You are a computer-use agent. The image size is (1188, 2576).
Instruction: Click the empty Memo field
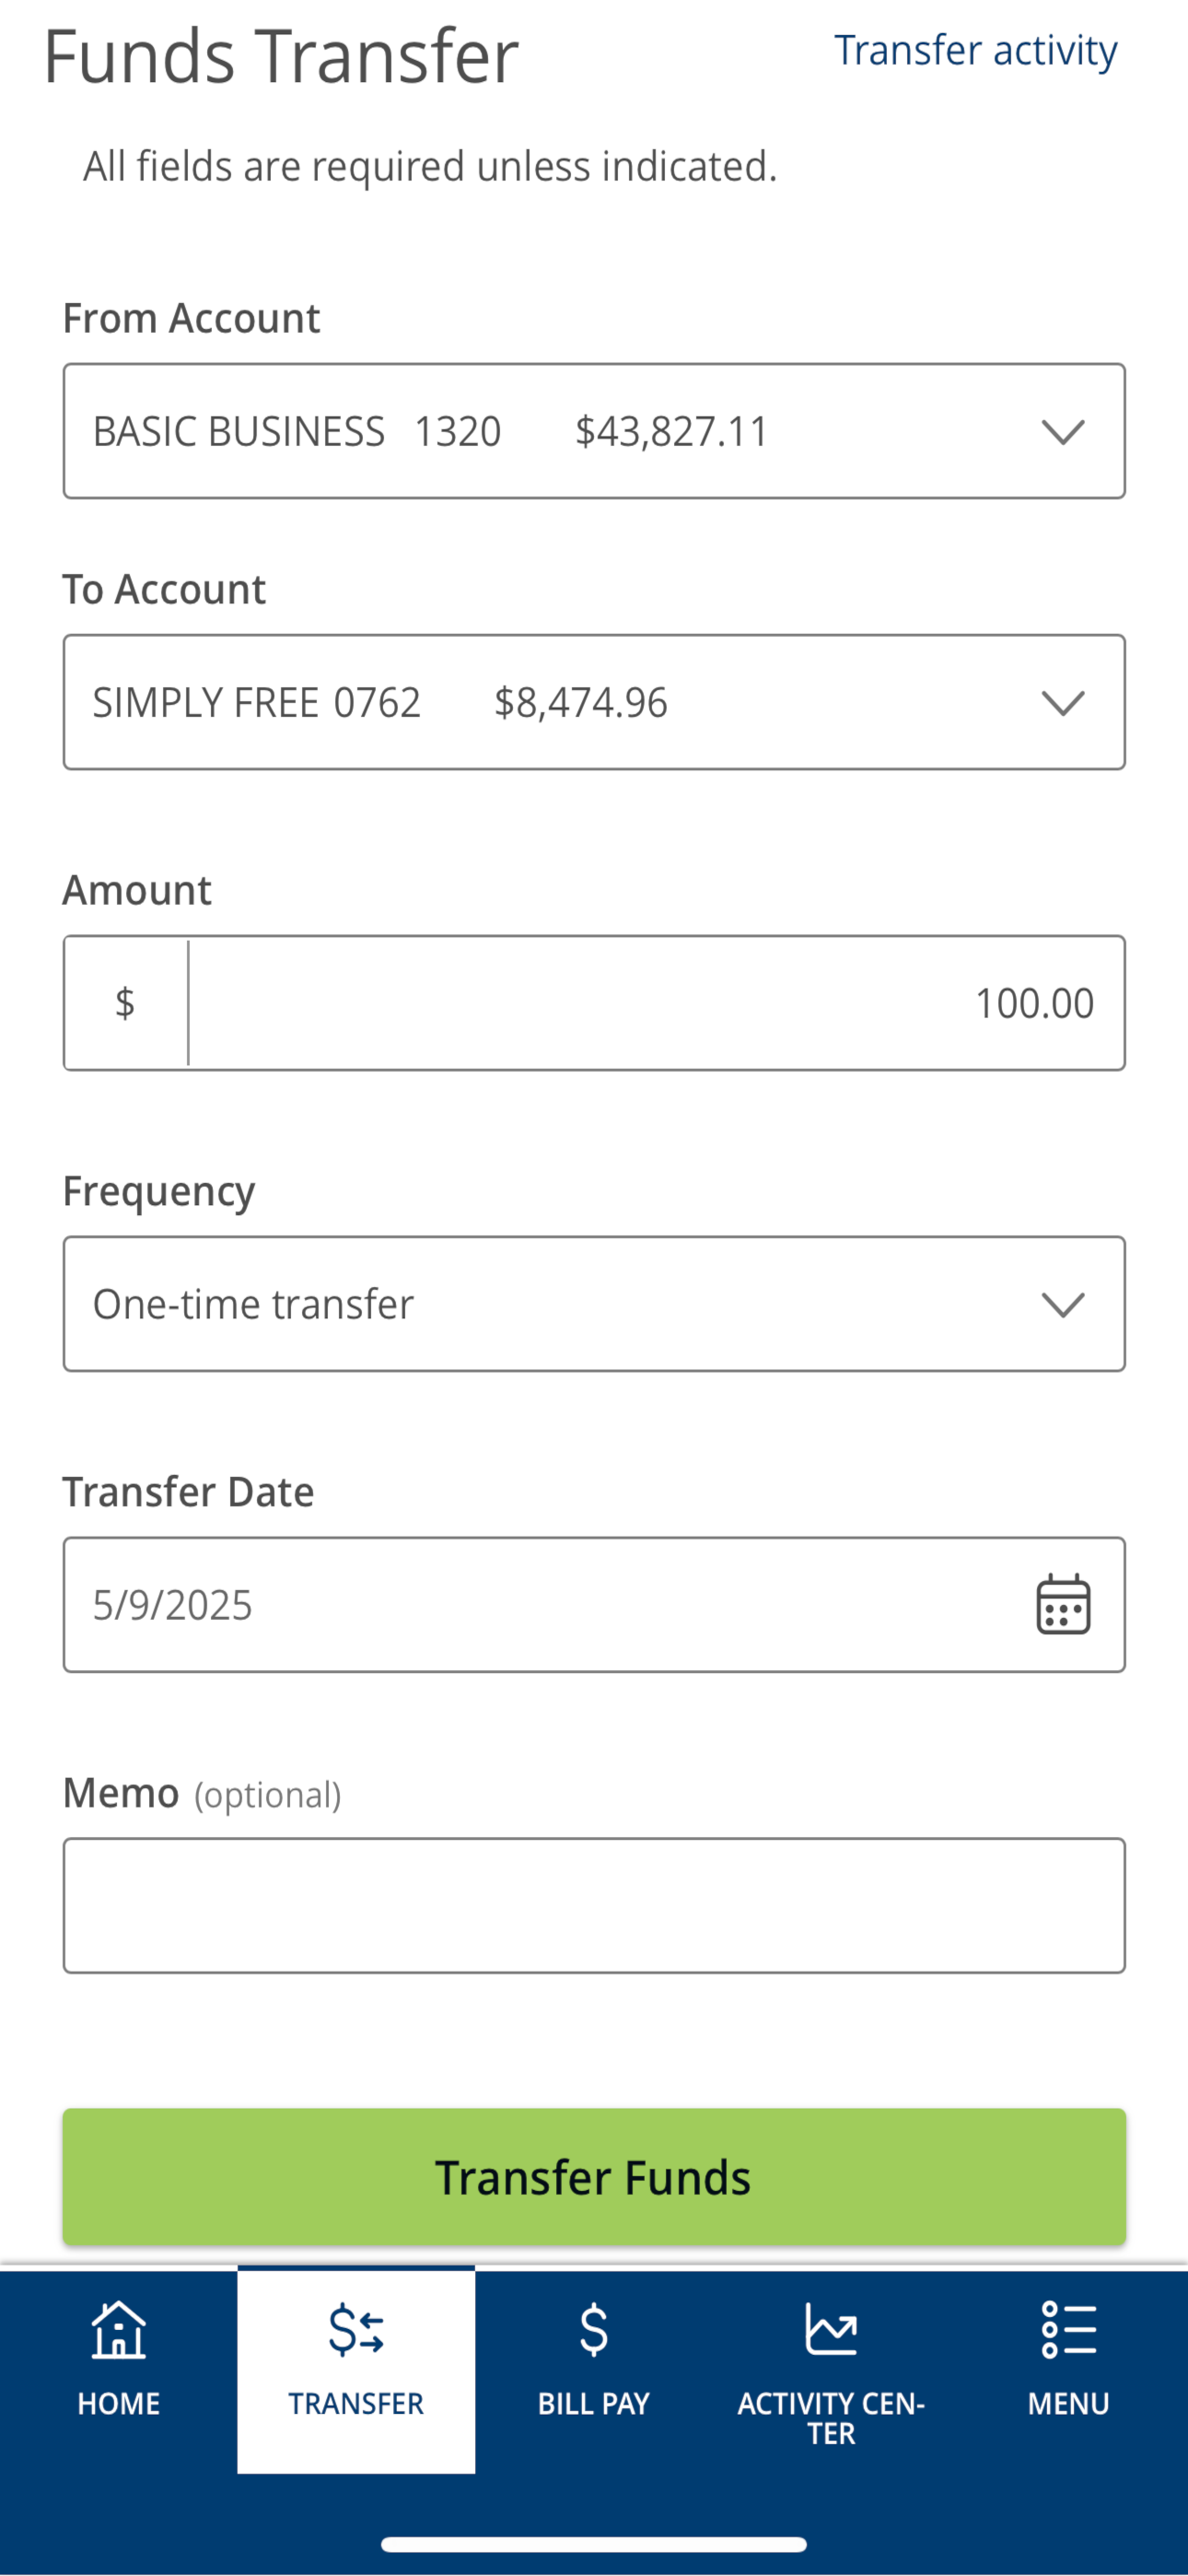coord(594,1905)
